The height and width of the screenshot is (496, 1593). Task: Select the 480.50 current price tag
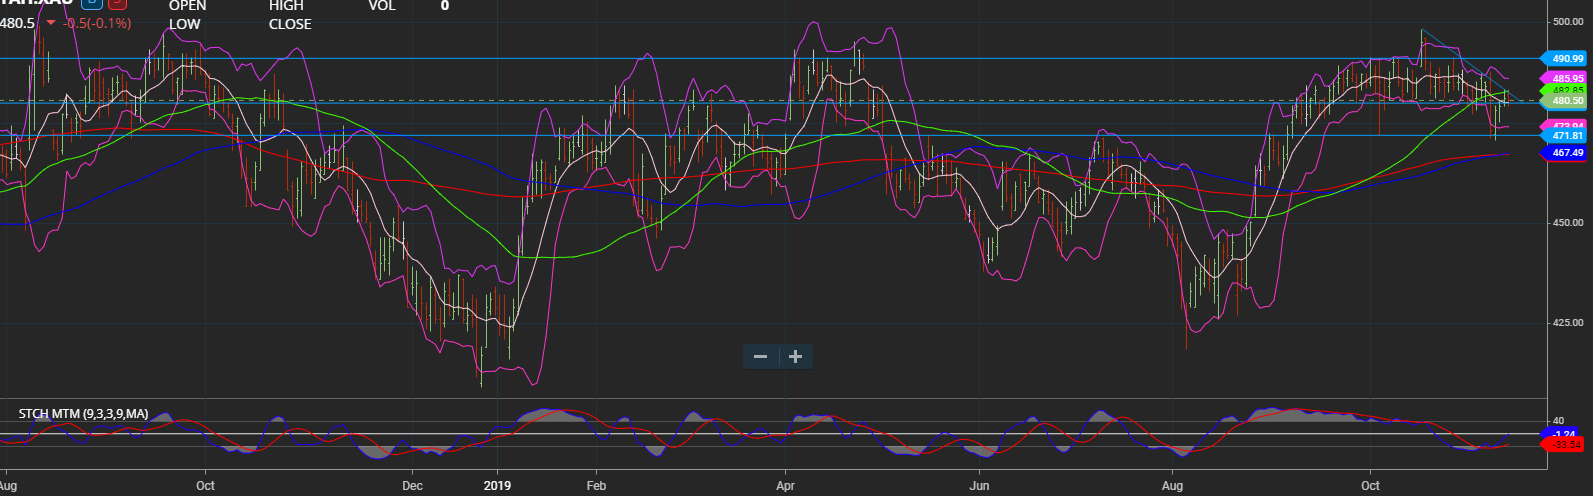pos(1565,101)
